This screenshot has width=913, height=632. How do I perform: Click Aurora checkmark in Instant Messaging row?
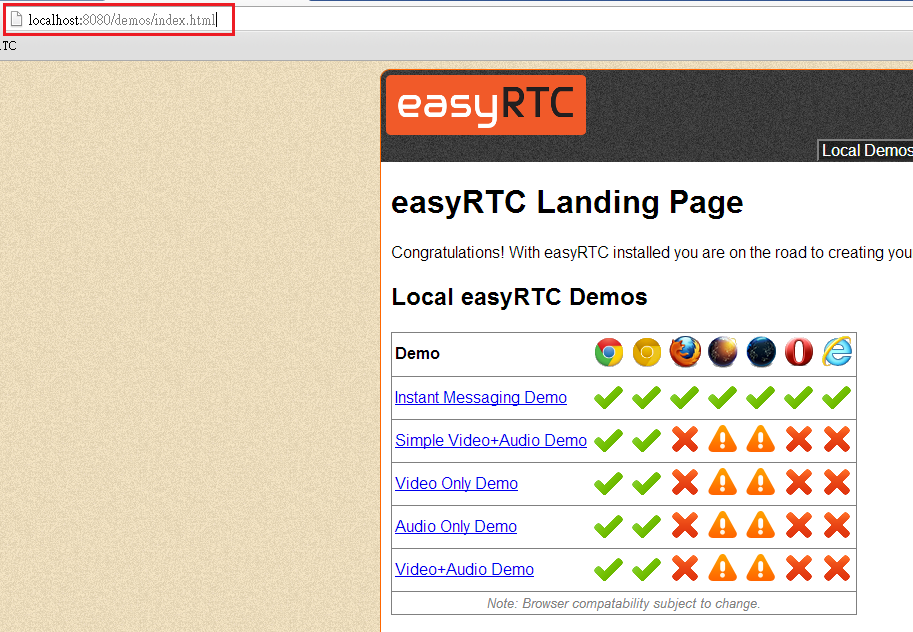point(723,397)
